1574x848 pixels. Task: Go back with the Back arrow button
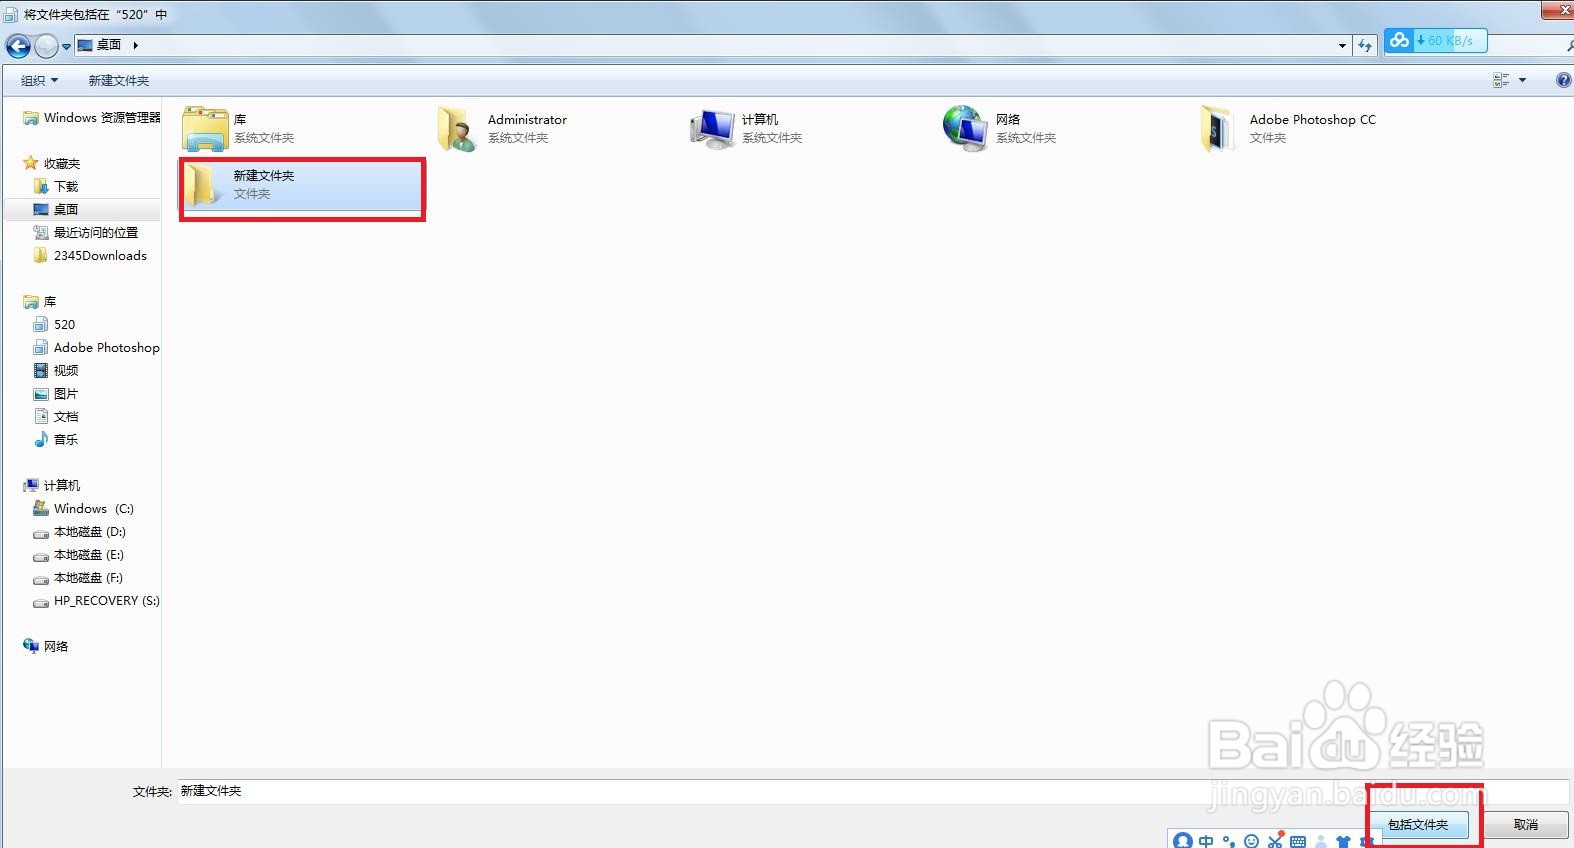coord(18,45)
